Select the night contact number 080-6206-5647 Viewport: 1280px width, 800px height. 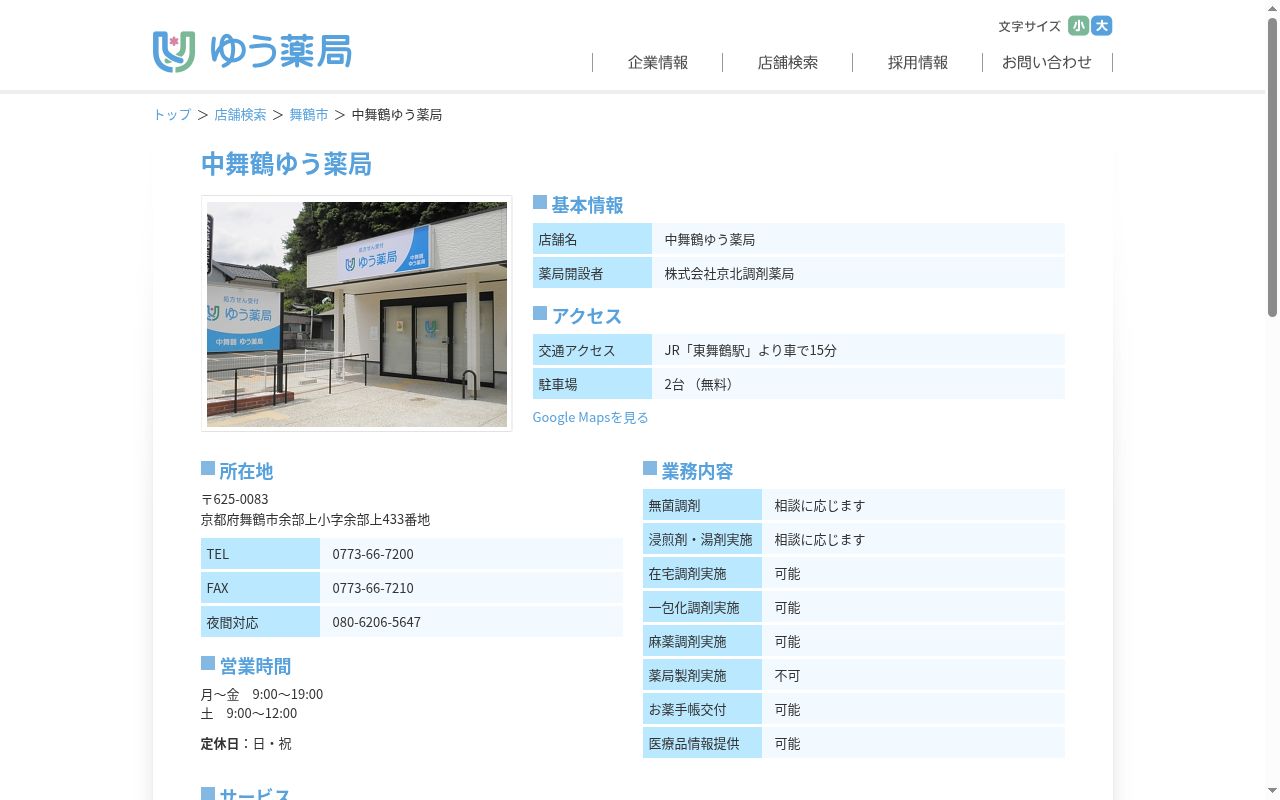click(377, 622)
